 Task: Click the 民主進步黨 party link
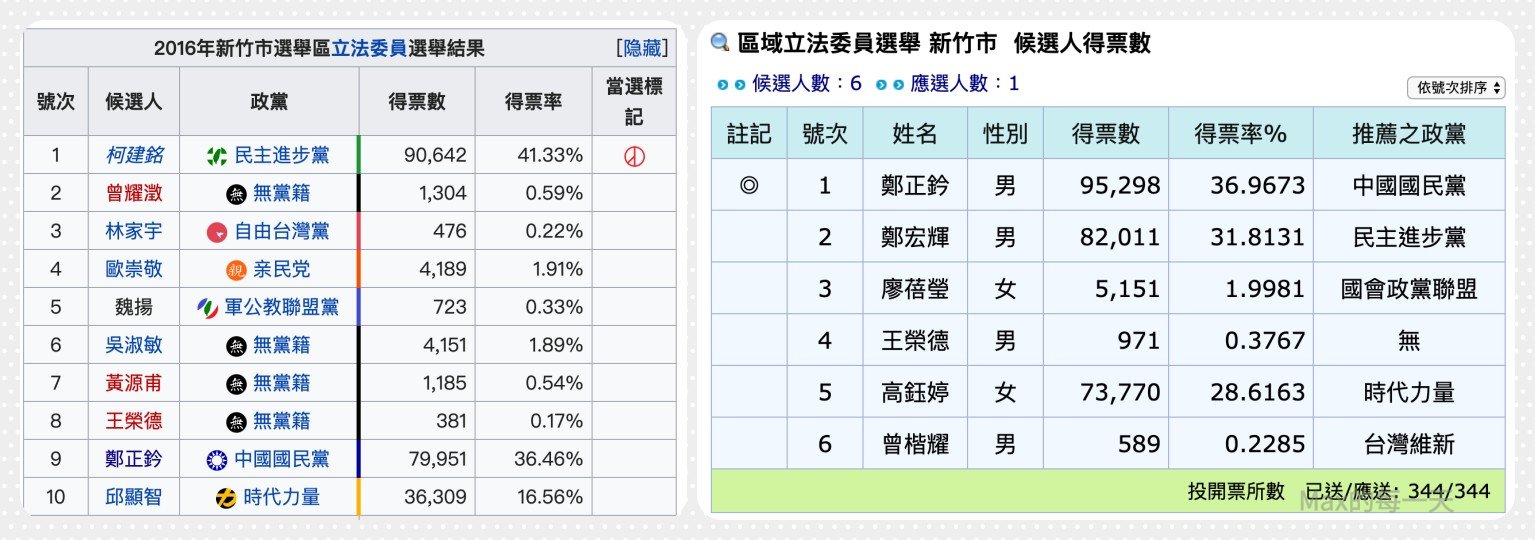pyautogui.click(x=282, y=156)
